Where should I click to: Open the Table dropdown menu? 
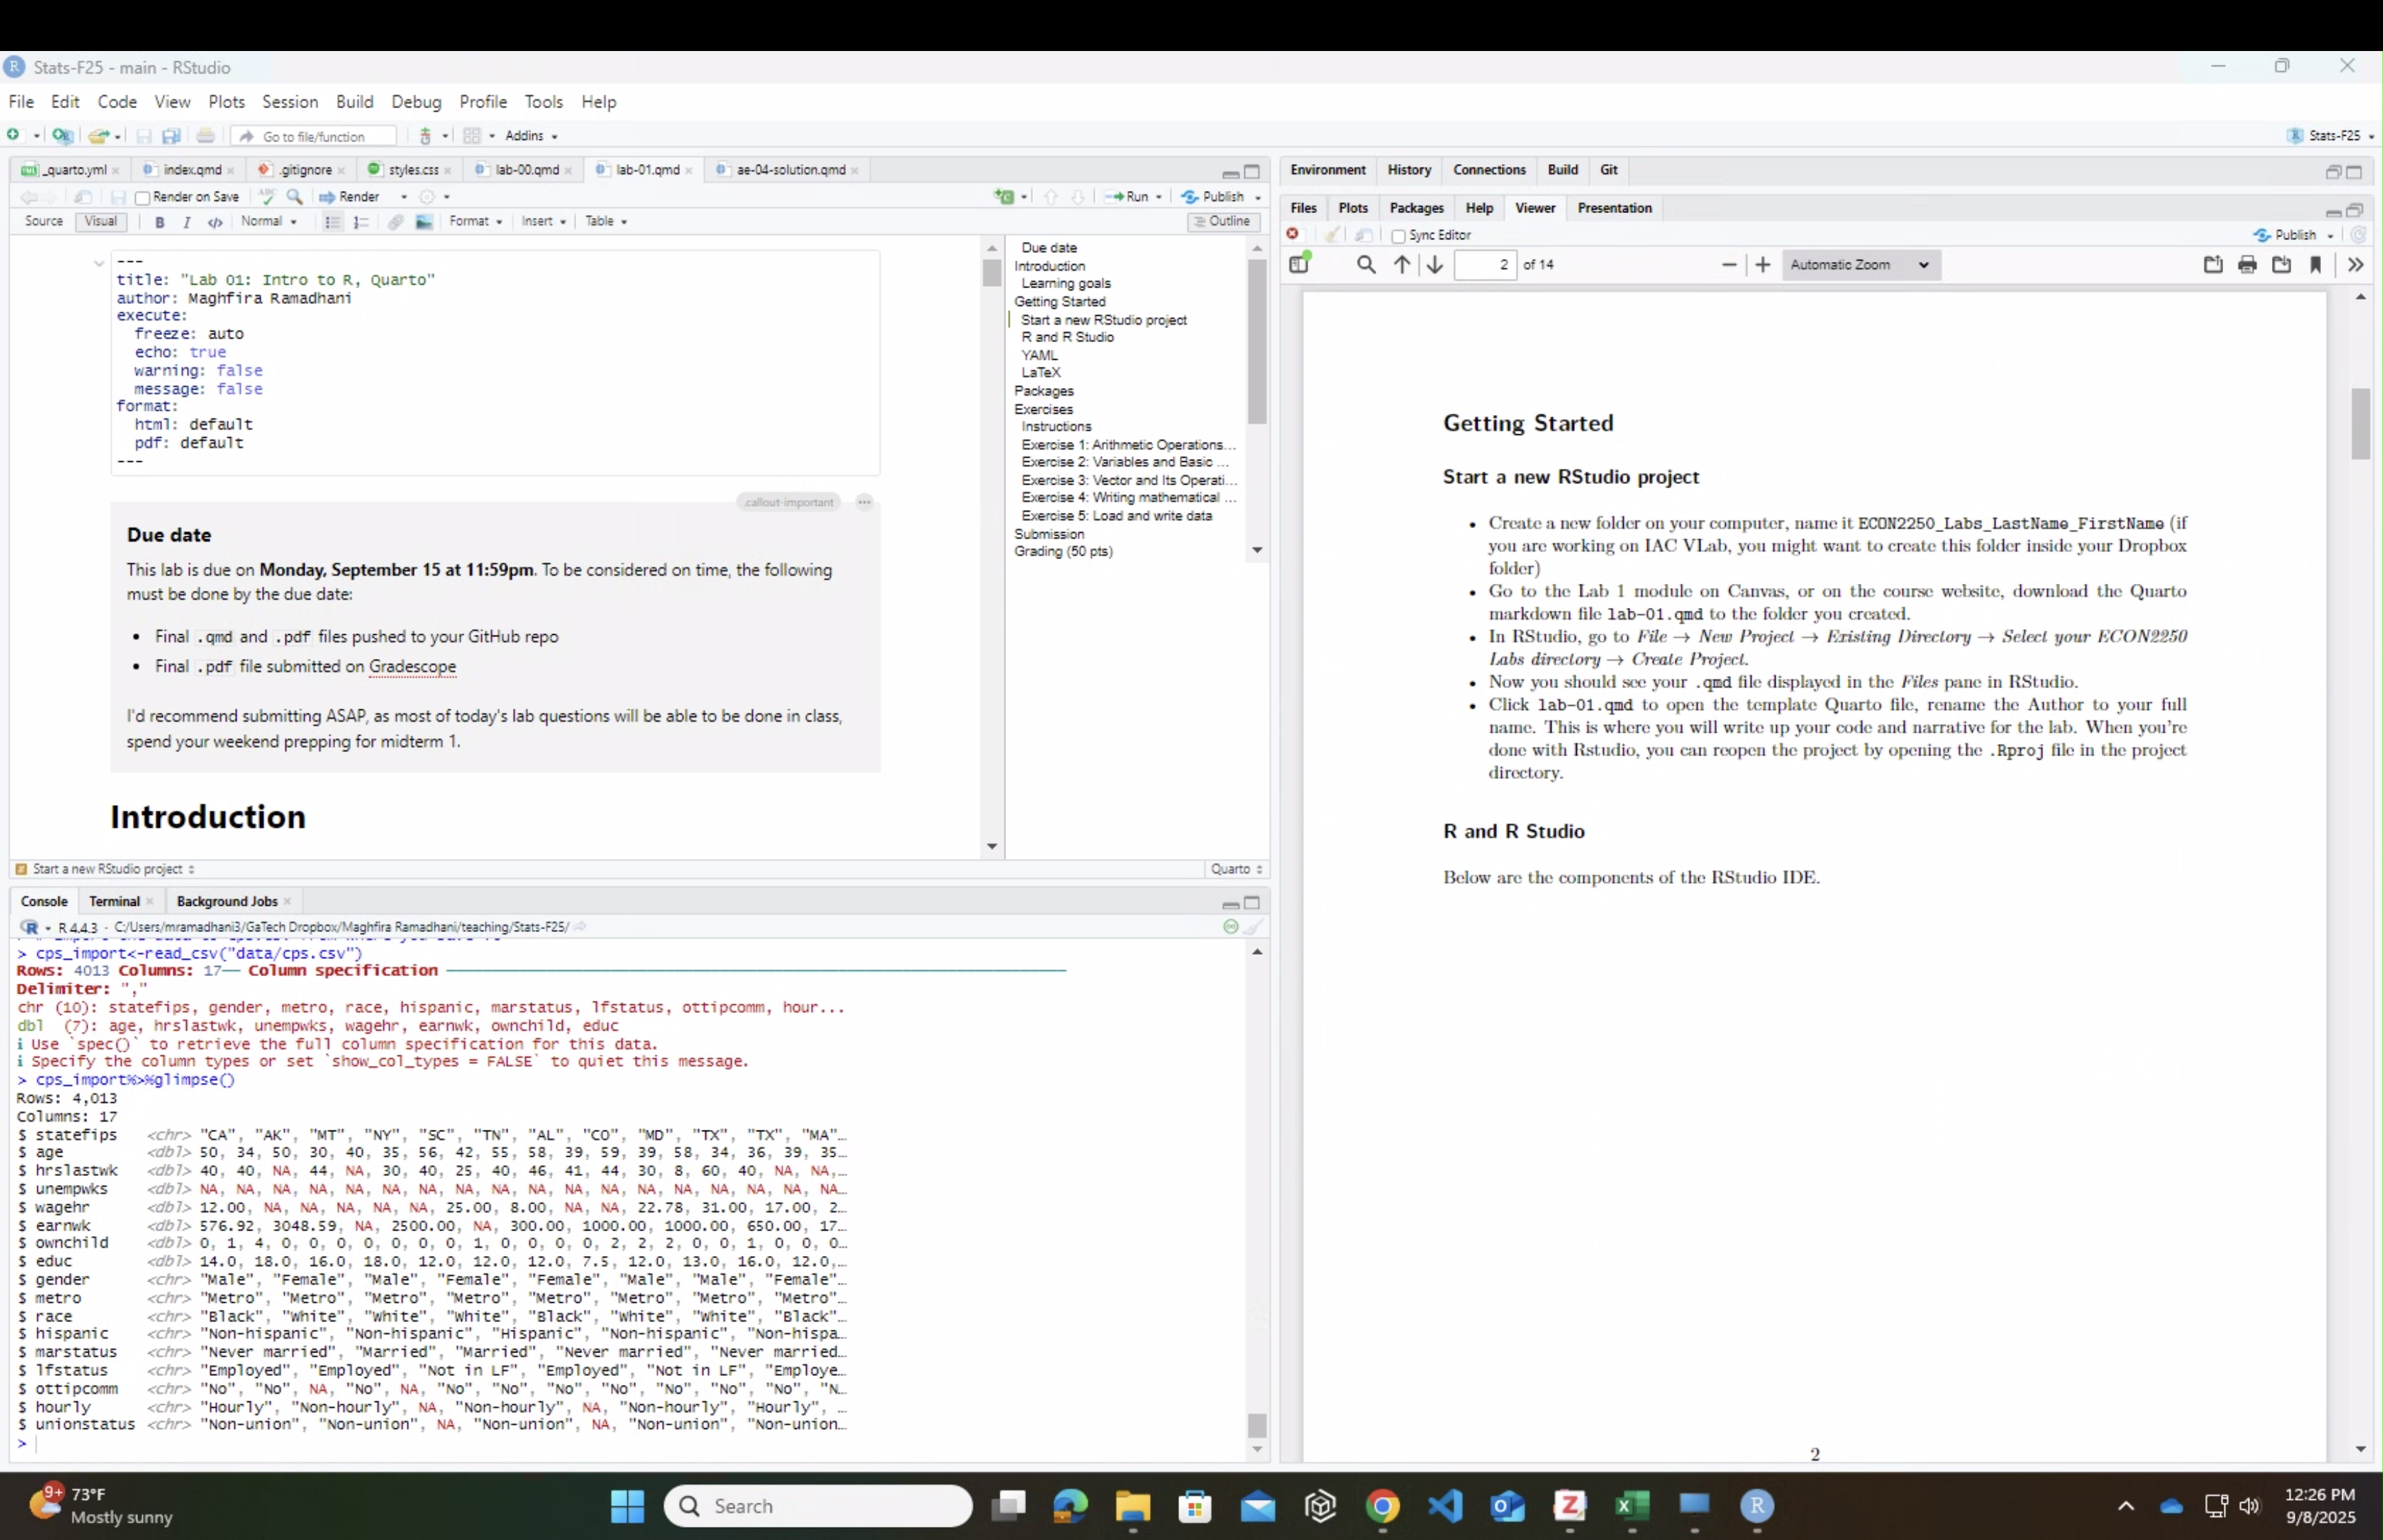[605, 221]
